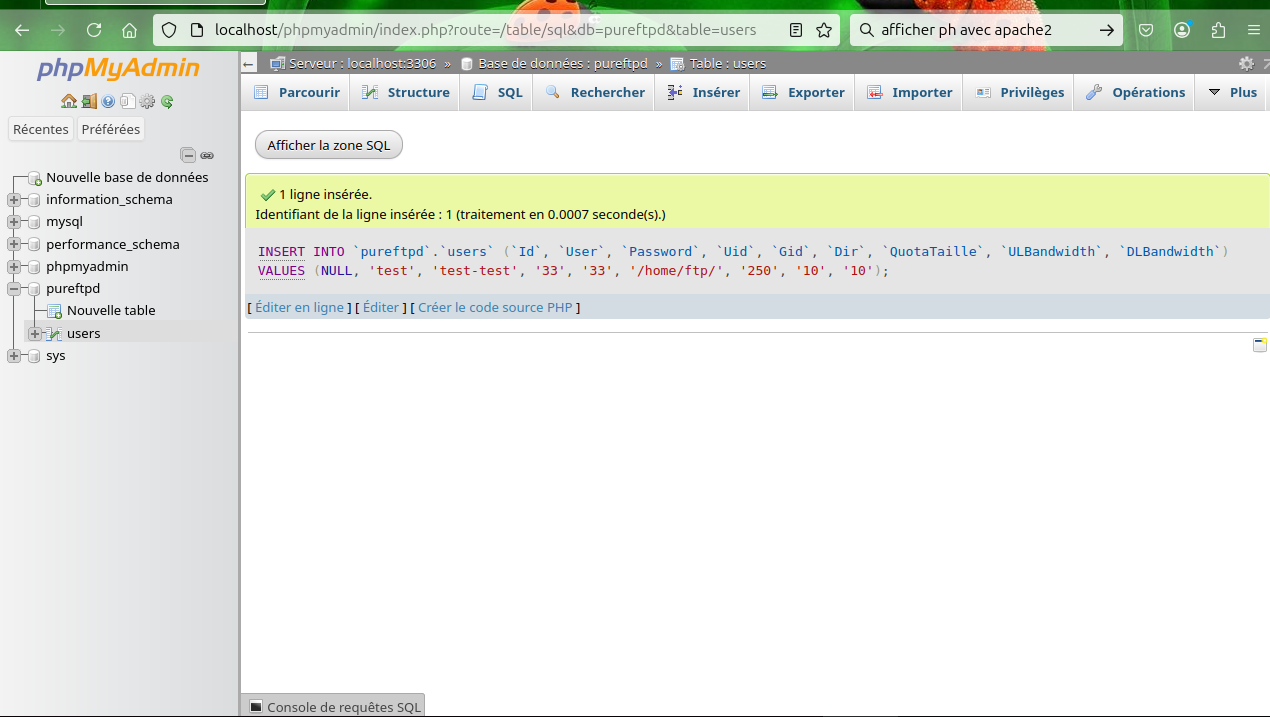Expand the users table node
The image size is (1270, 717).
point(35,334)
